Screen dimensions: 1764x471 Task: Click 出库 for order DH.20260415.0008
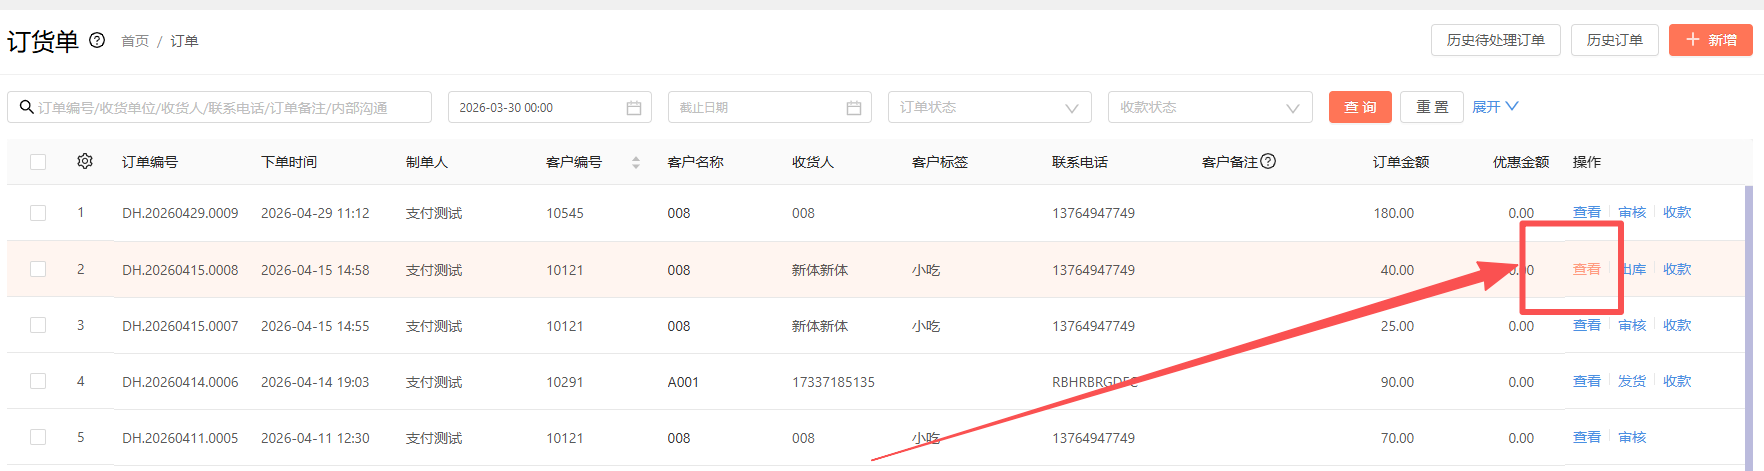click(1633, 269)
